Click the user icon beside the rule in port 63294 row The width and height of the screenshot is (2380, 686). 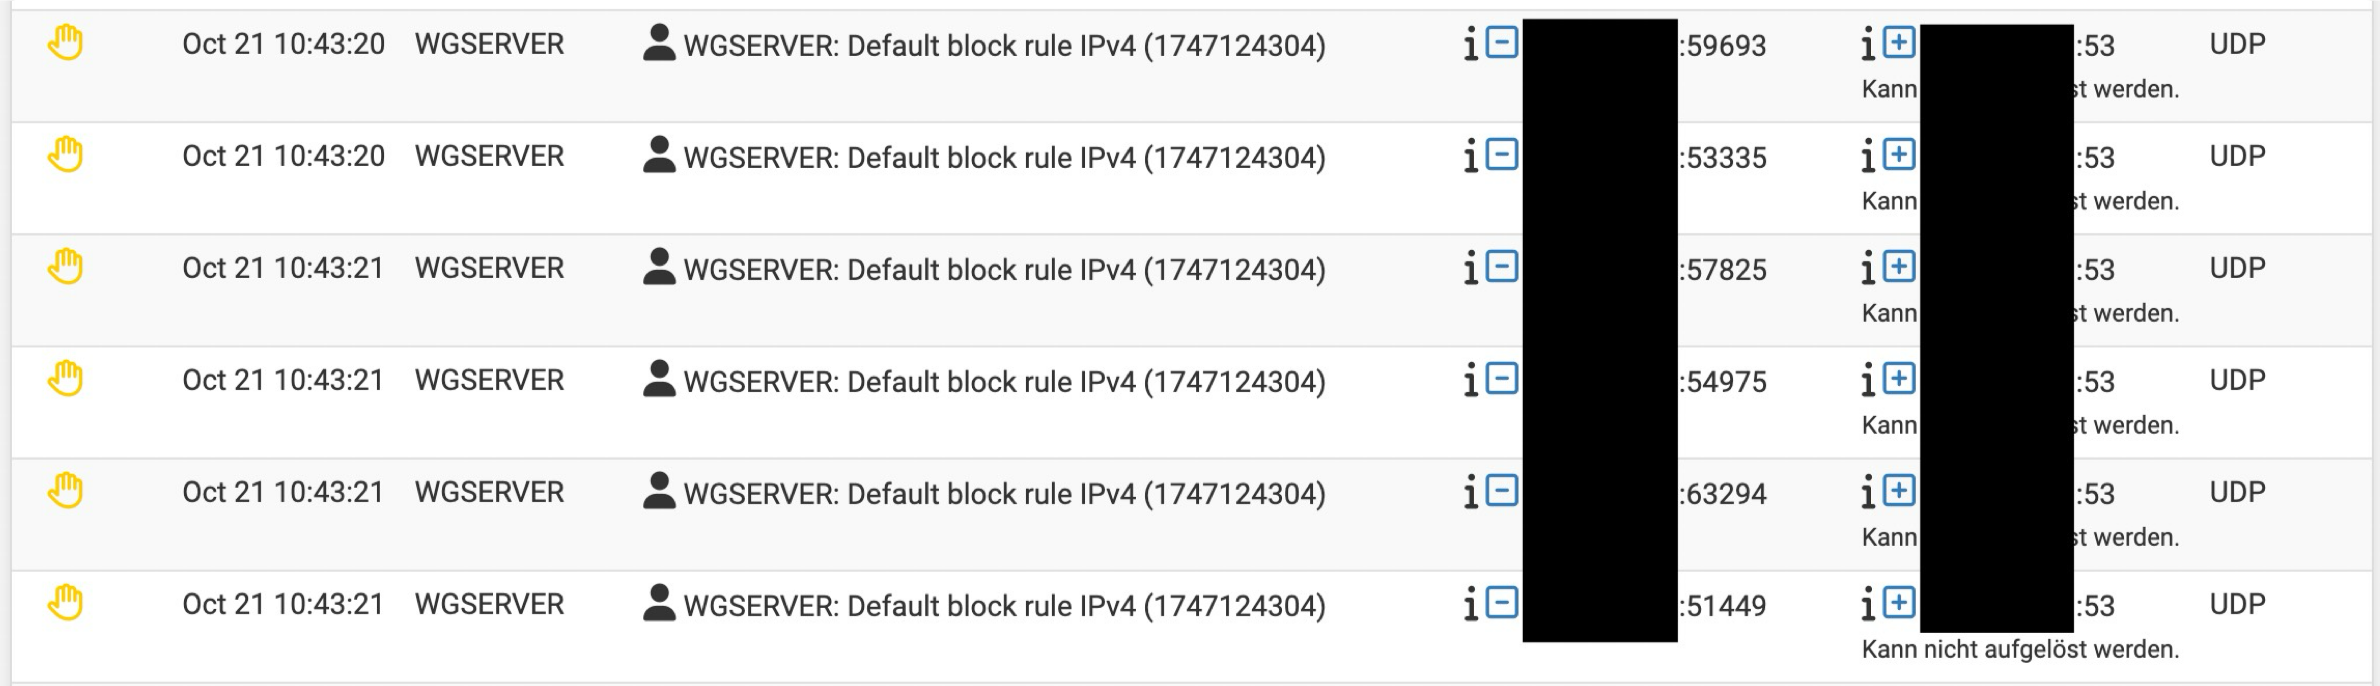(658, 491)
